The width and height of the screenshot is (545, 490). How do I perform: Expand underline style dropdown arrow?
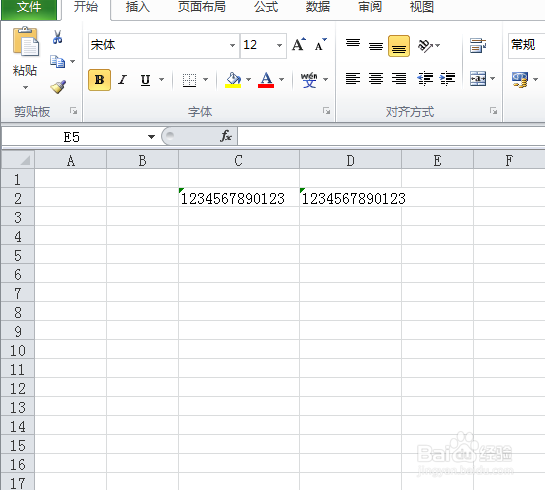[x=161, y=80]
